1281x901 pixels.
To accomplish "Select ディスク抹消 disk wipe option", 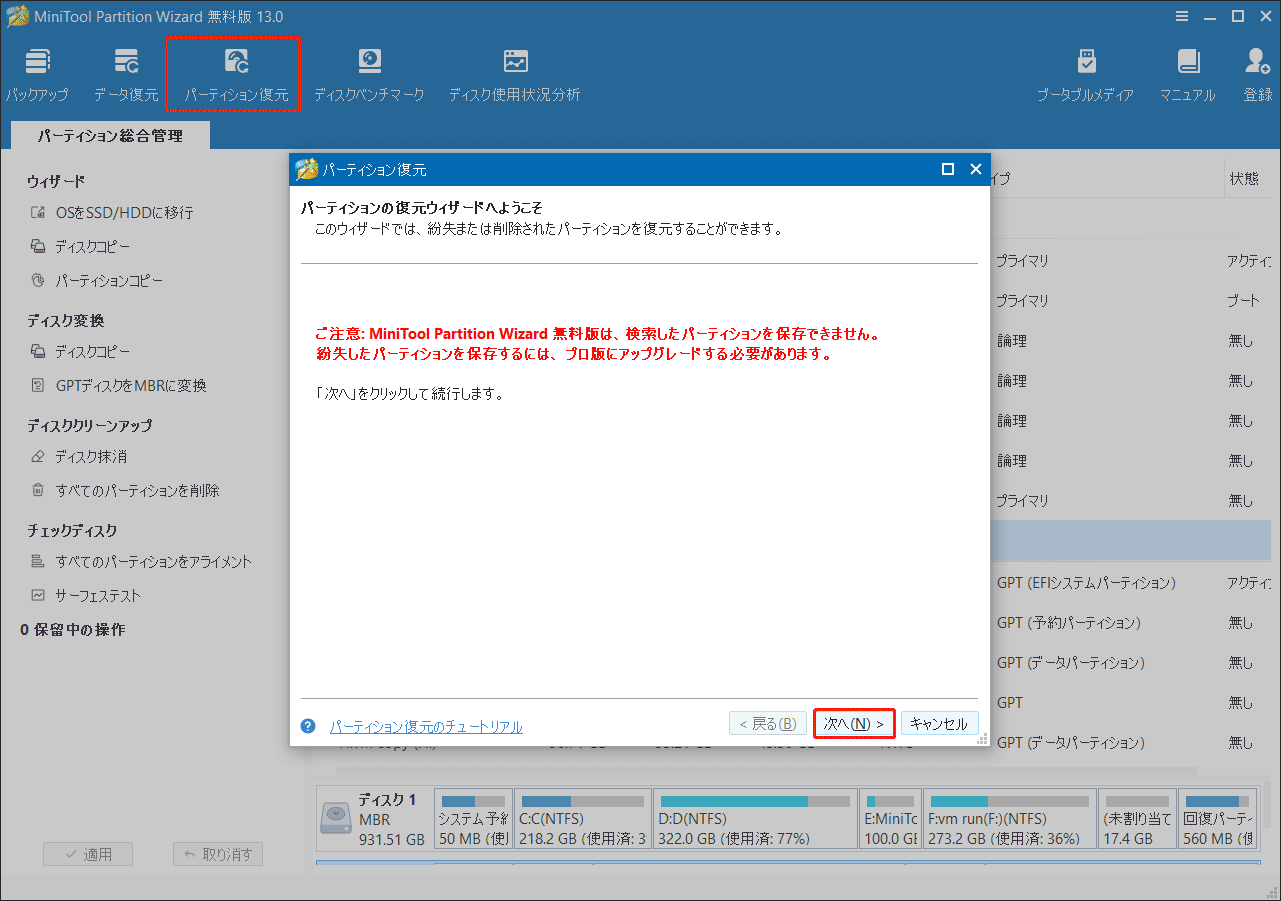I will tap(87, 456).
